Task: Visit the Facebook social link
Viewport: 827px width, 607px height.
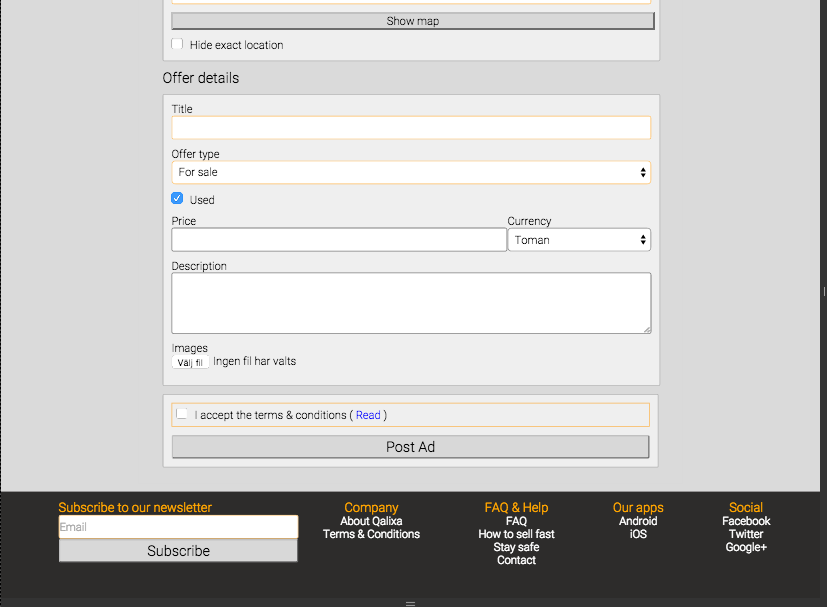Action: tap(746, 521)
